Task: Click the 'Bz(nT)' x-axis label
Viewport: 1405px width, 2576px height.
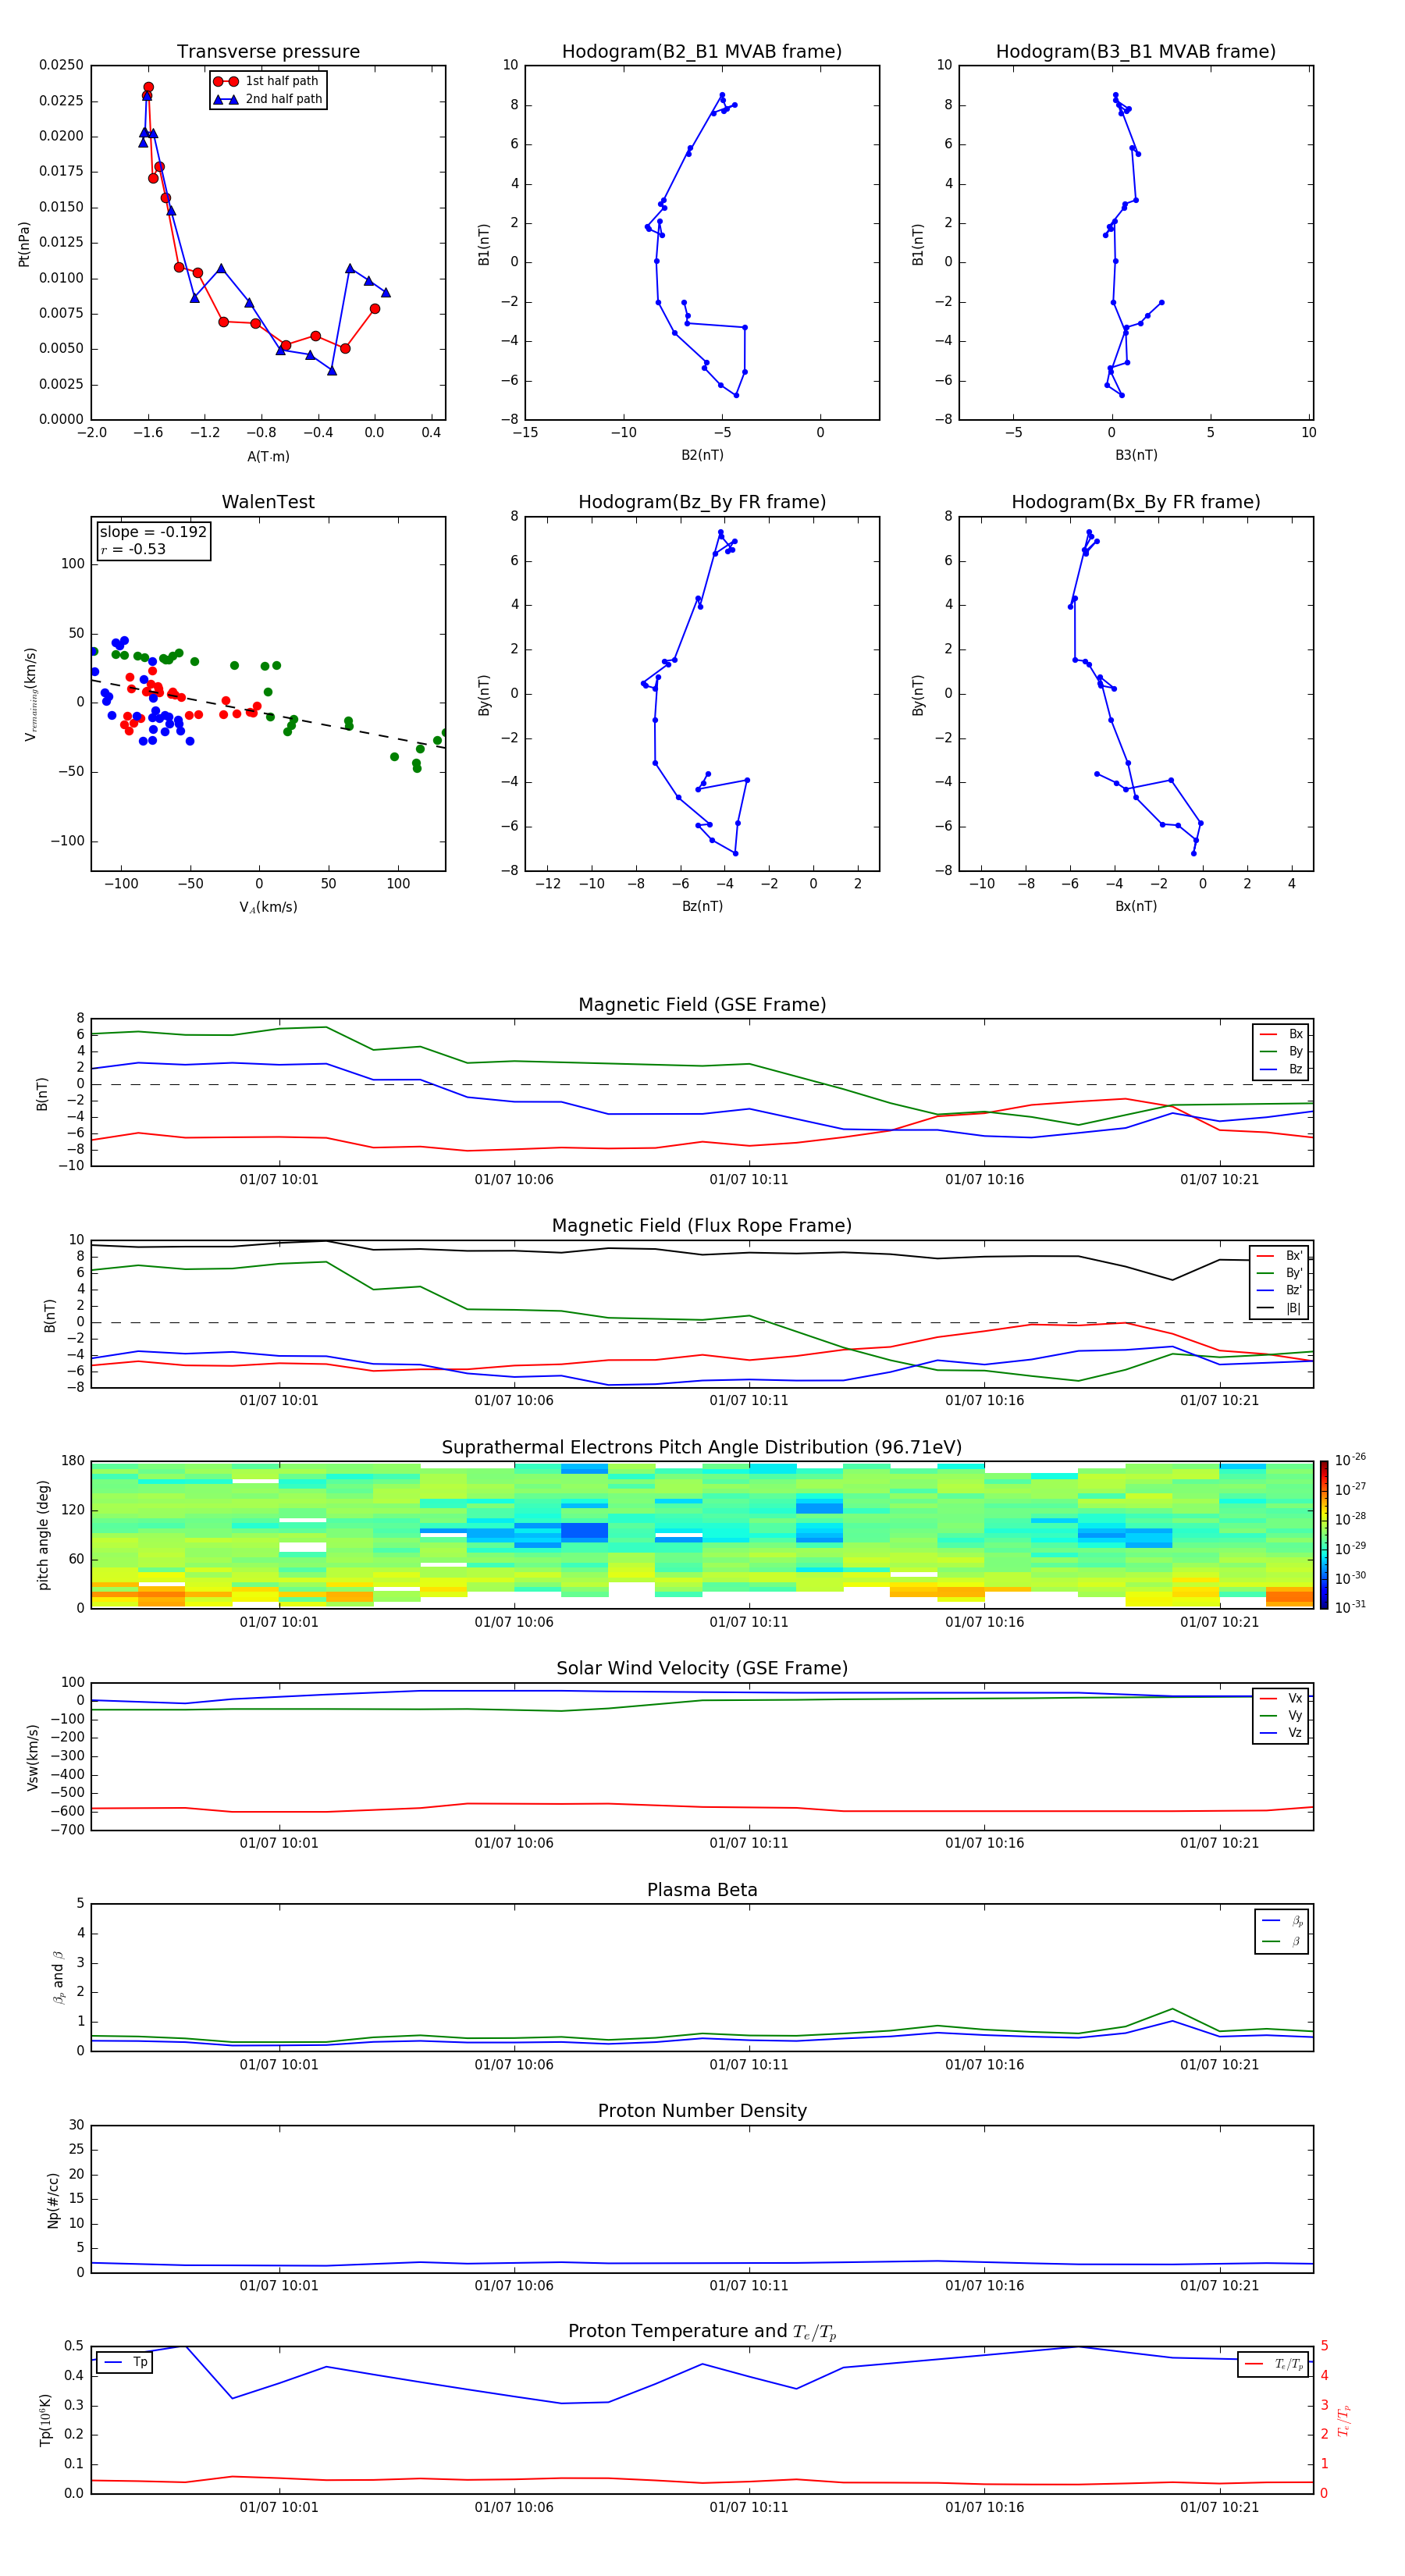Action: (x=702, y=906)
